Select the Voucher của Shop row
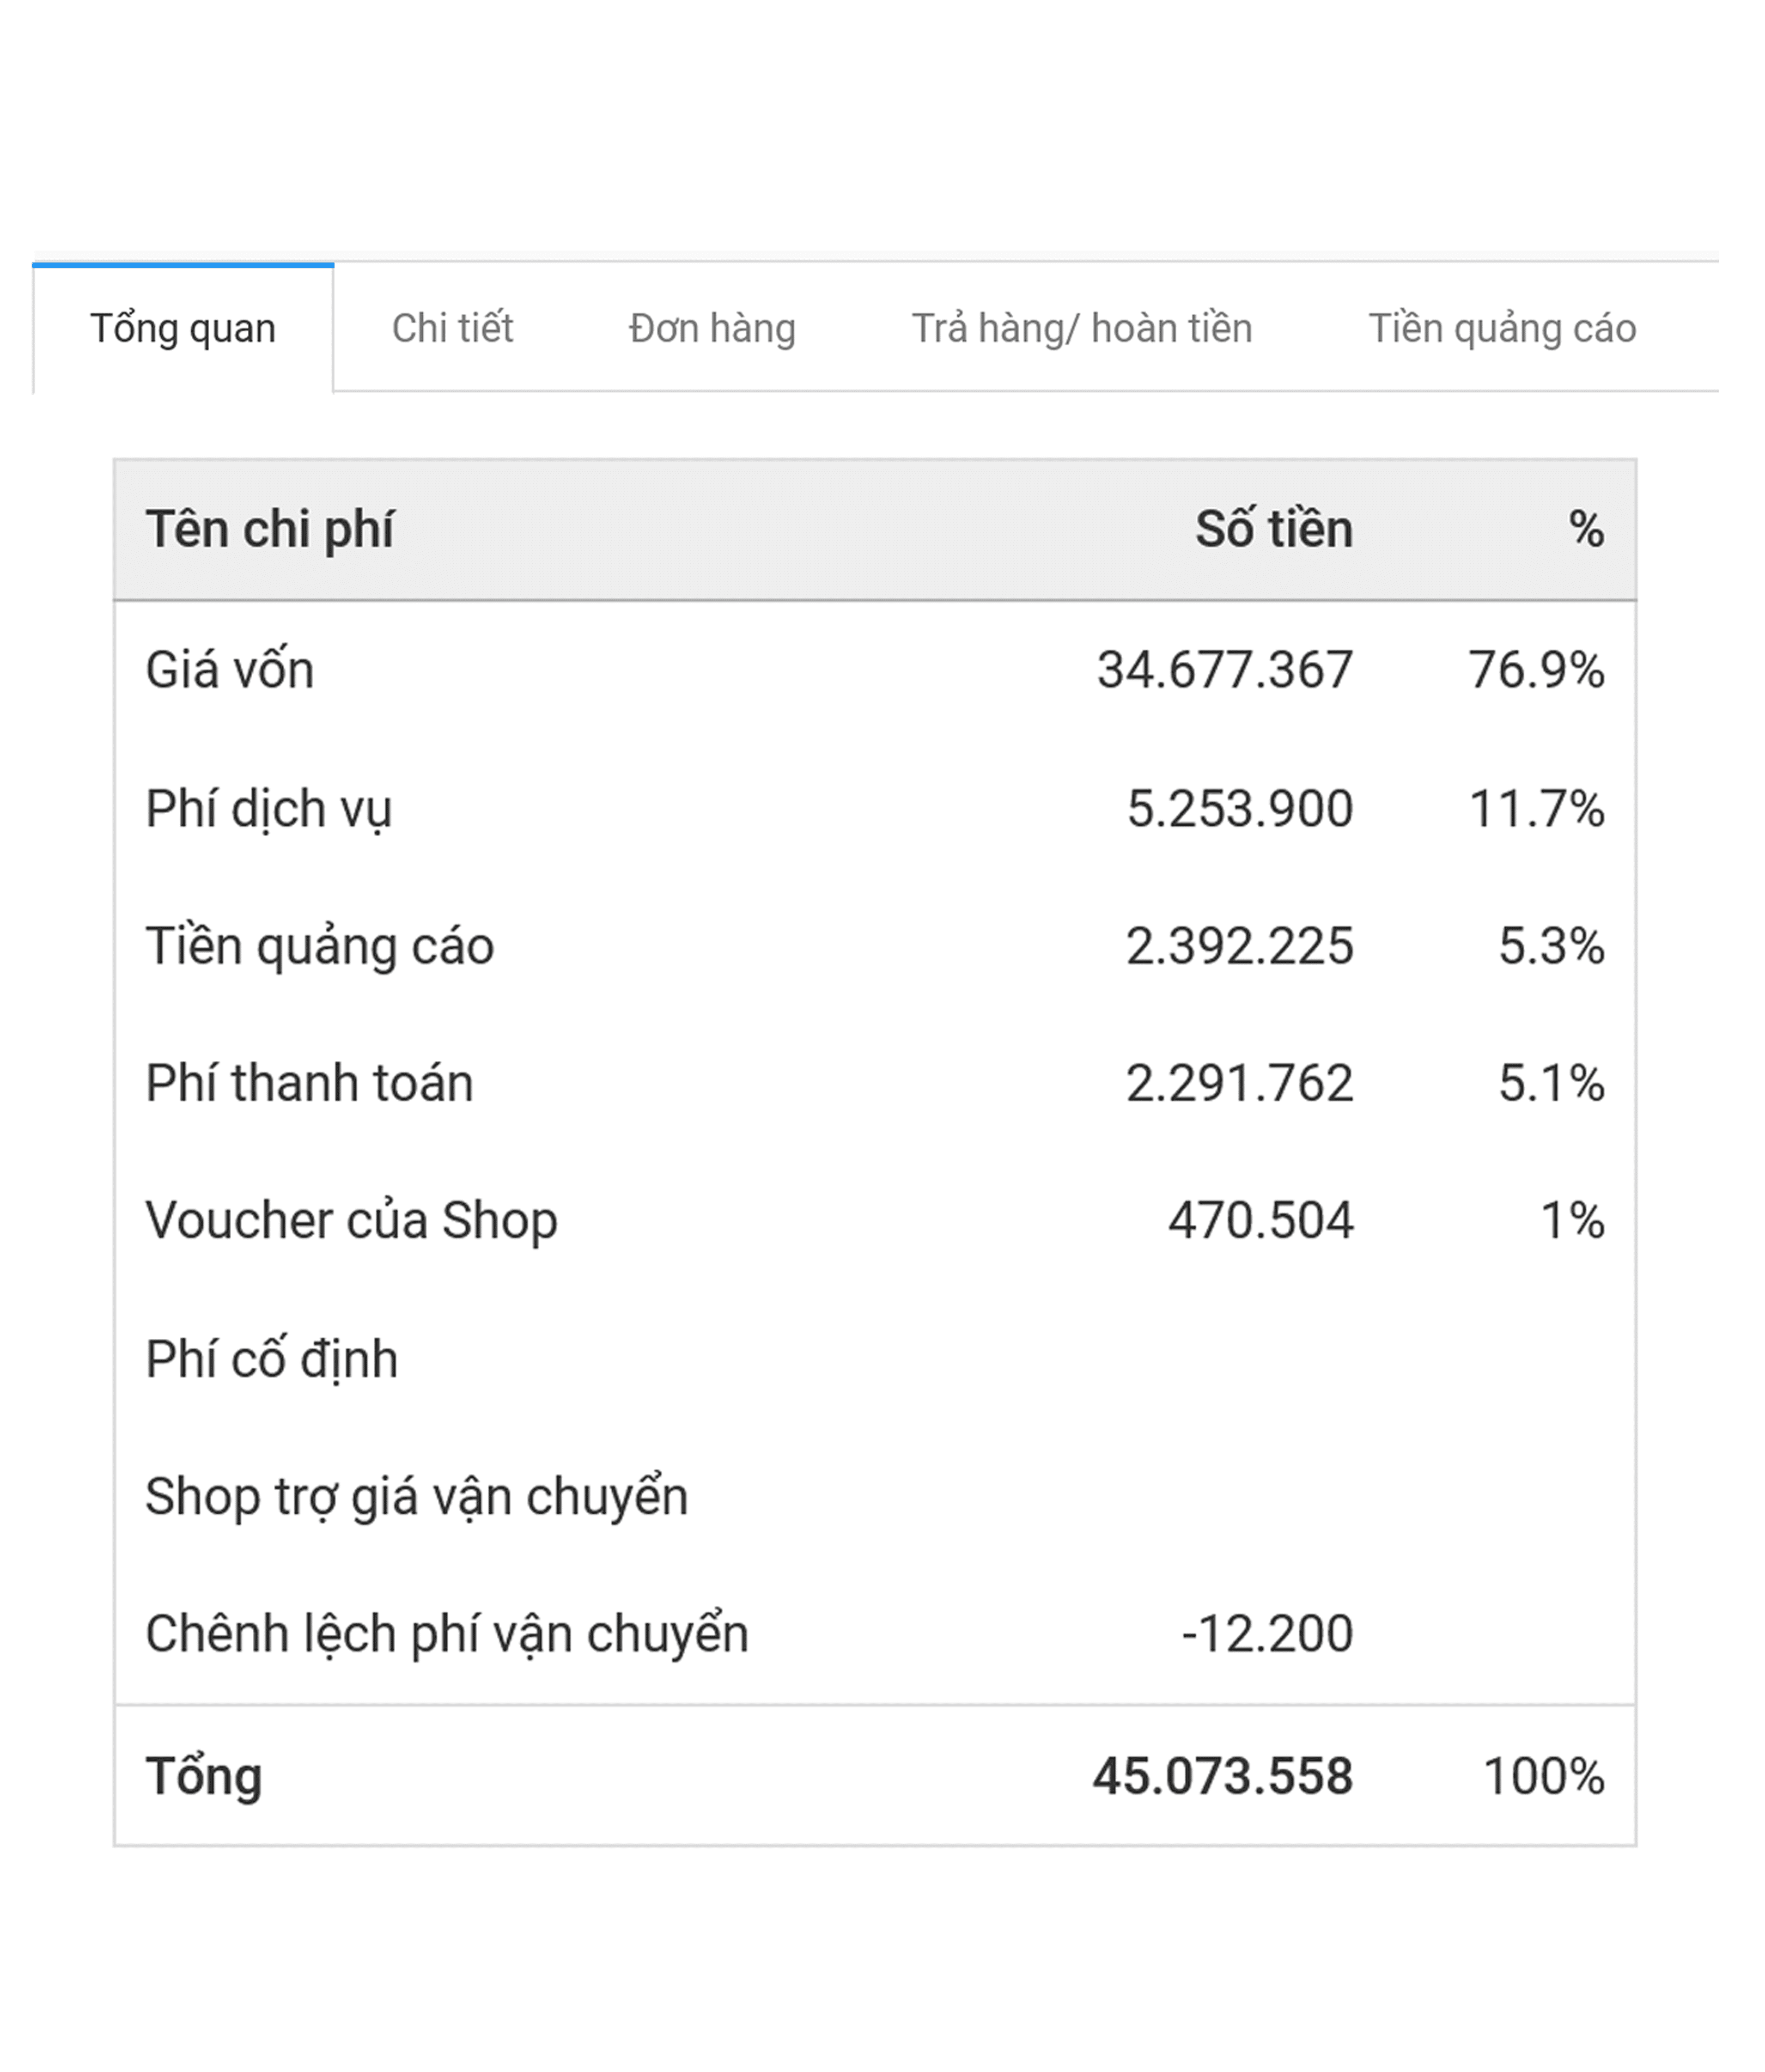 (x=351, y=1221)
